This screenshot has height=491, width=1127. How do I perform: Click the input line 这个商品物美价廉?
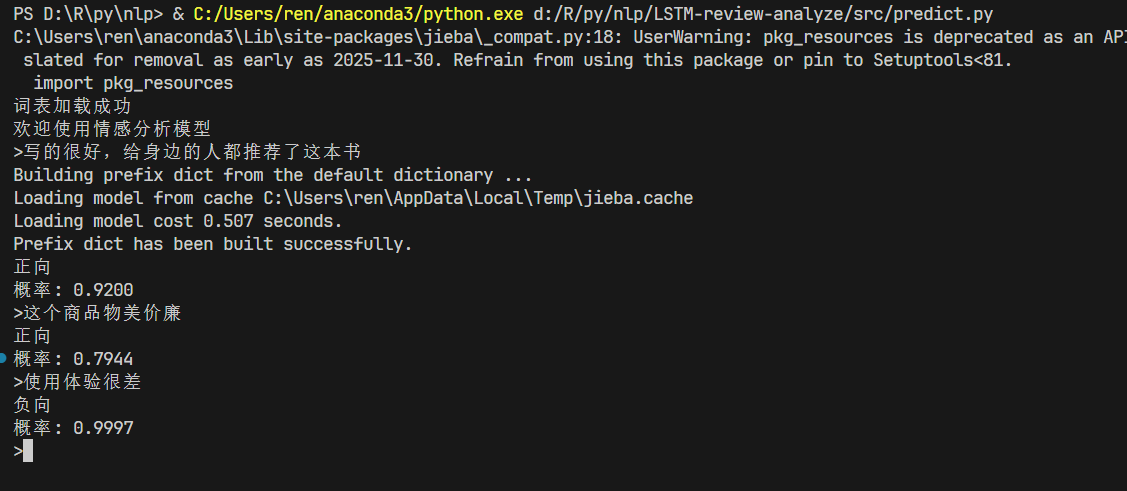(x=100, y=313)
